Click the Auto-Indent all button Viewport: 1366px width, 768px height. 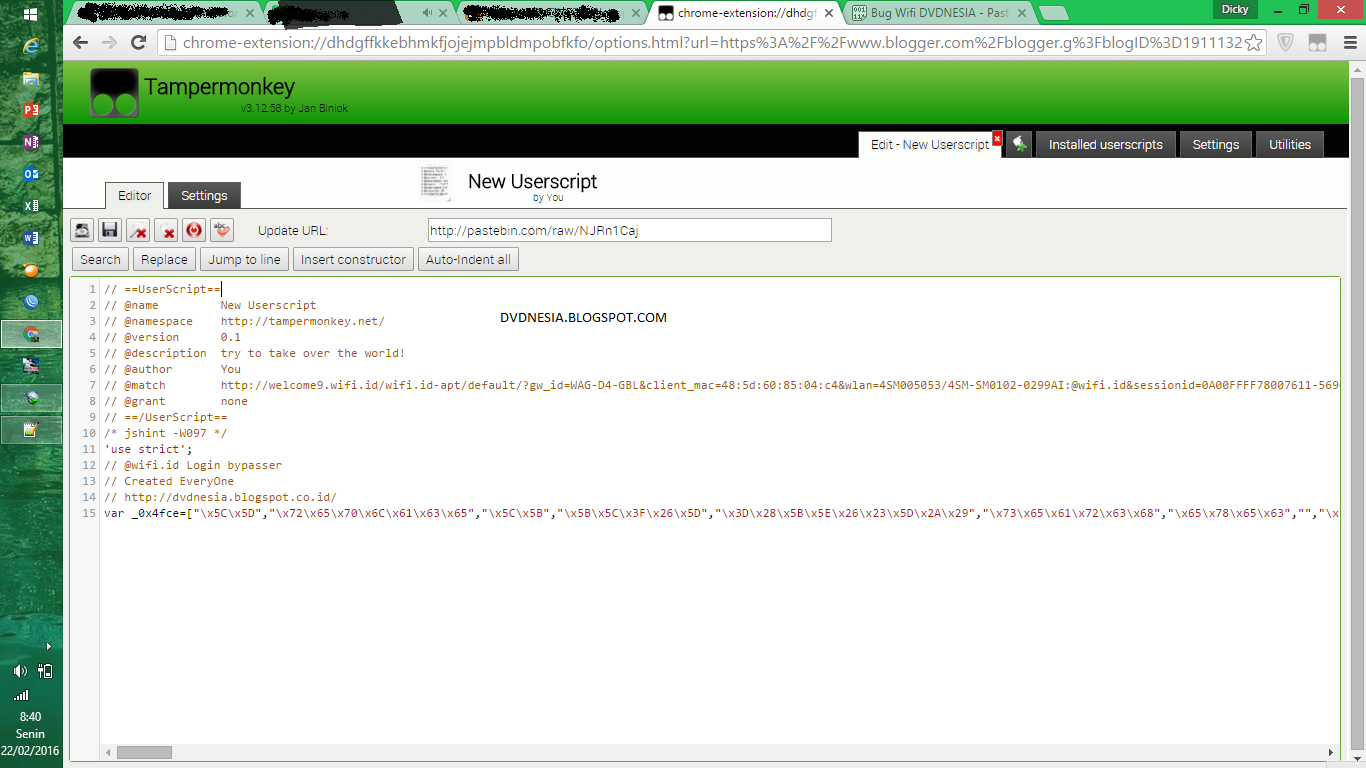click(x=468, y=259)
